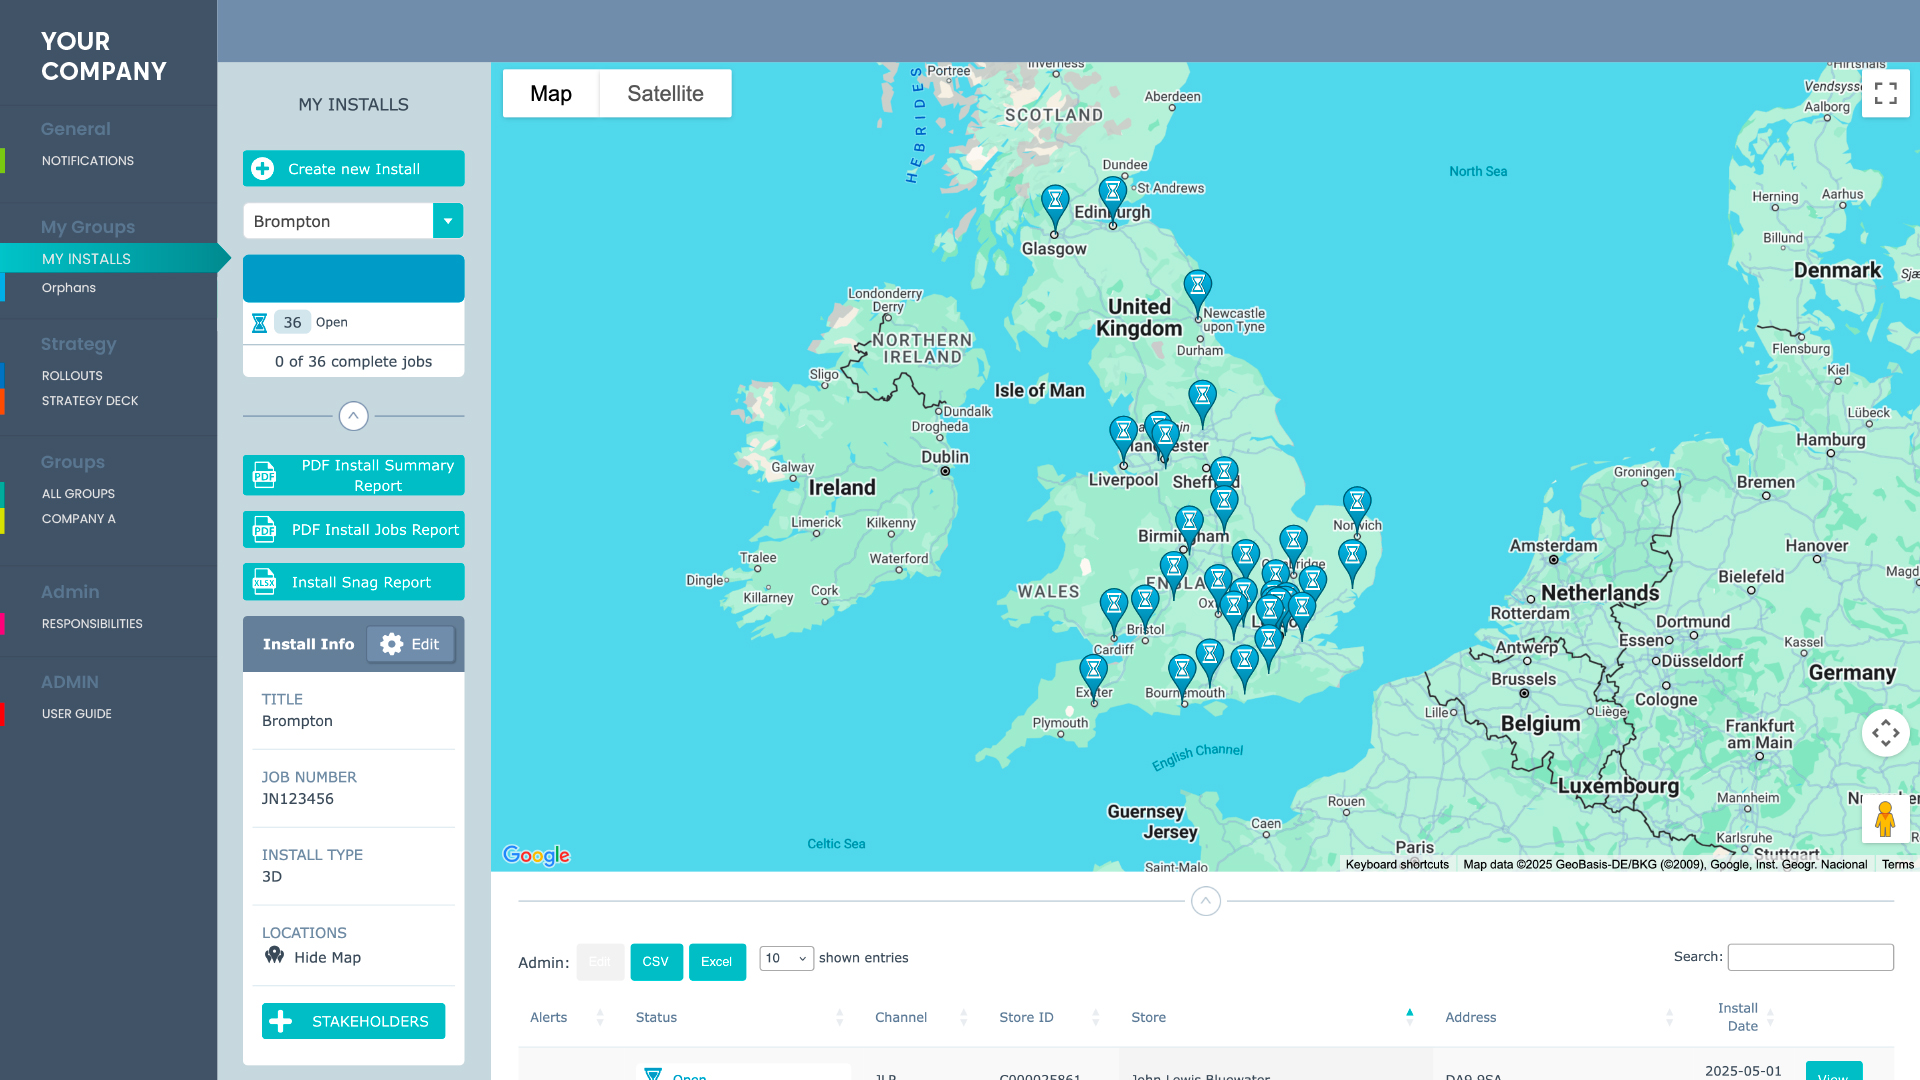
Task: Click the Street View pegman icon
Action: 1885,819
